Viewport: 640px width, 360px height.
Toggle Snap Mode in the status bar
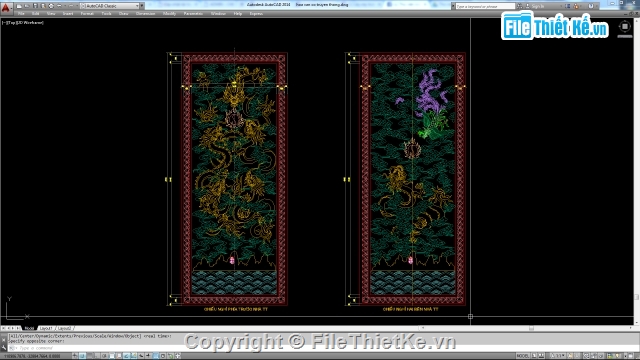point(82,356)
